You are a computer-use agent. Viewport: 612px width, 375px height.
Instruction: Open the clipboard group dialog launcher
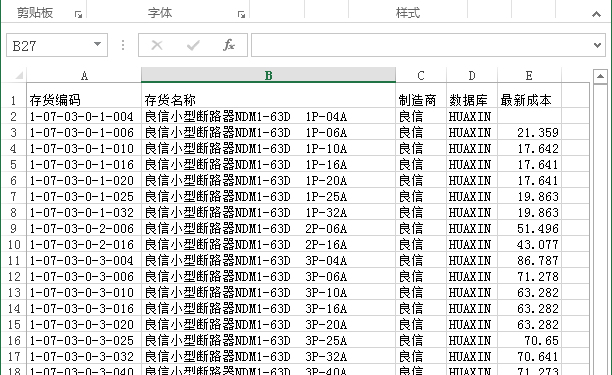[78, 14]
